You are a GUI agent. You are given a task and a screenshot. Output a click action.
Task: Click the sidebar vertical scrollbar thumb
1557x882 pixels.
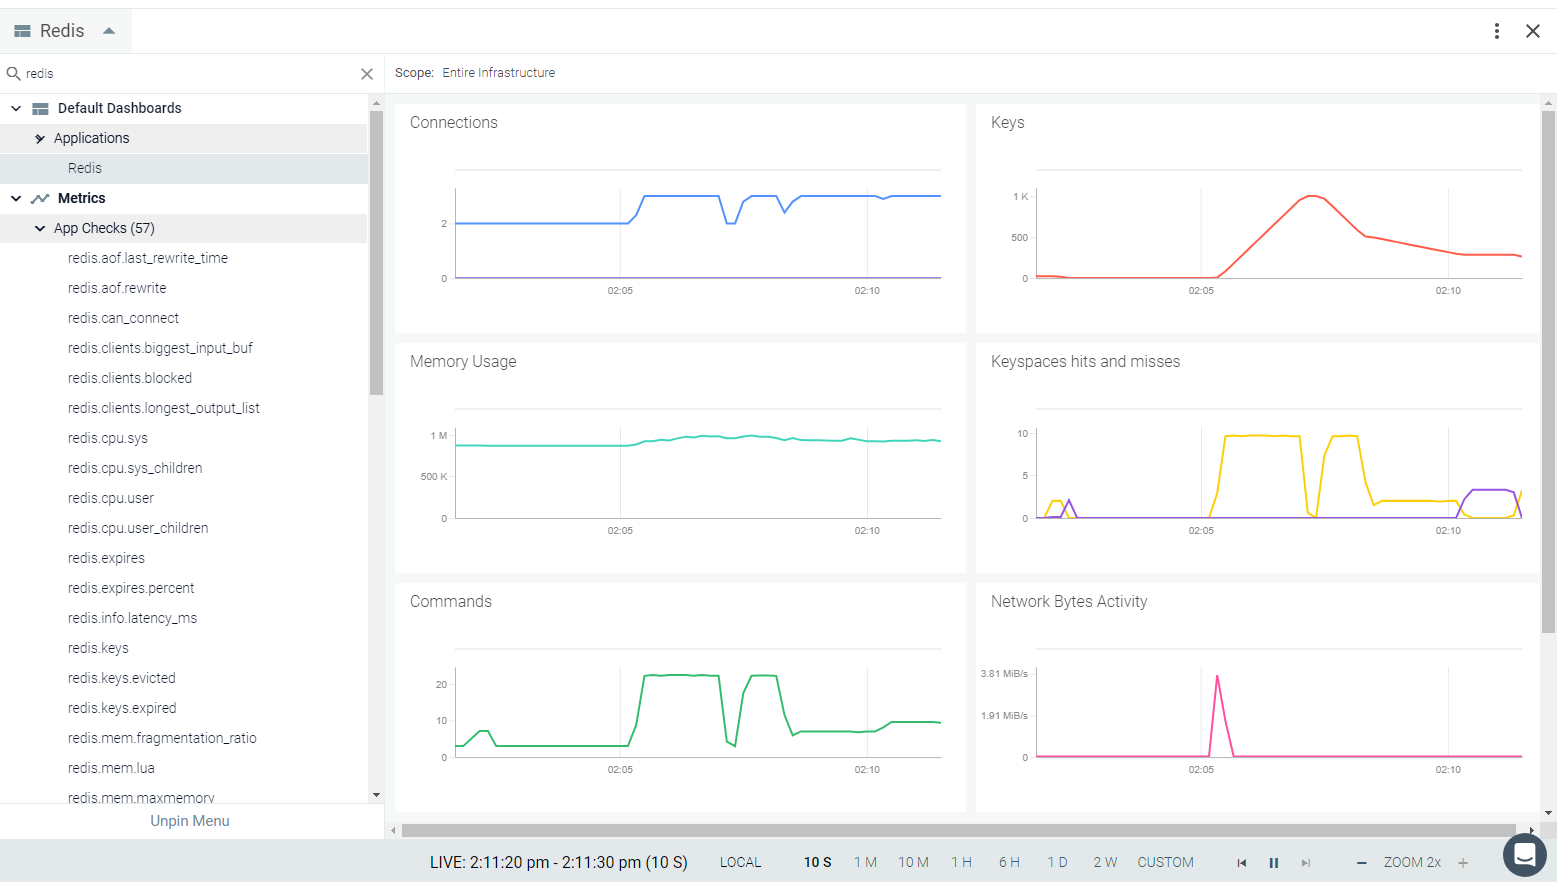point(376,253)
